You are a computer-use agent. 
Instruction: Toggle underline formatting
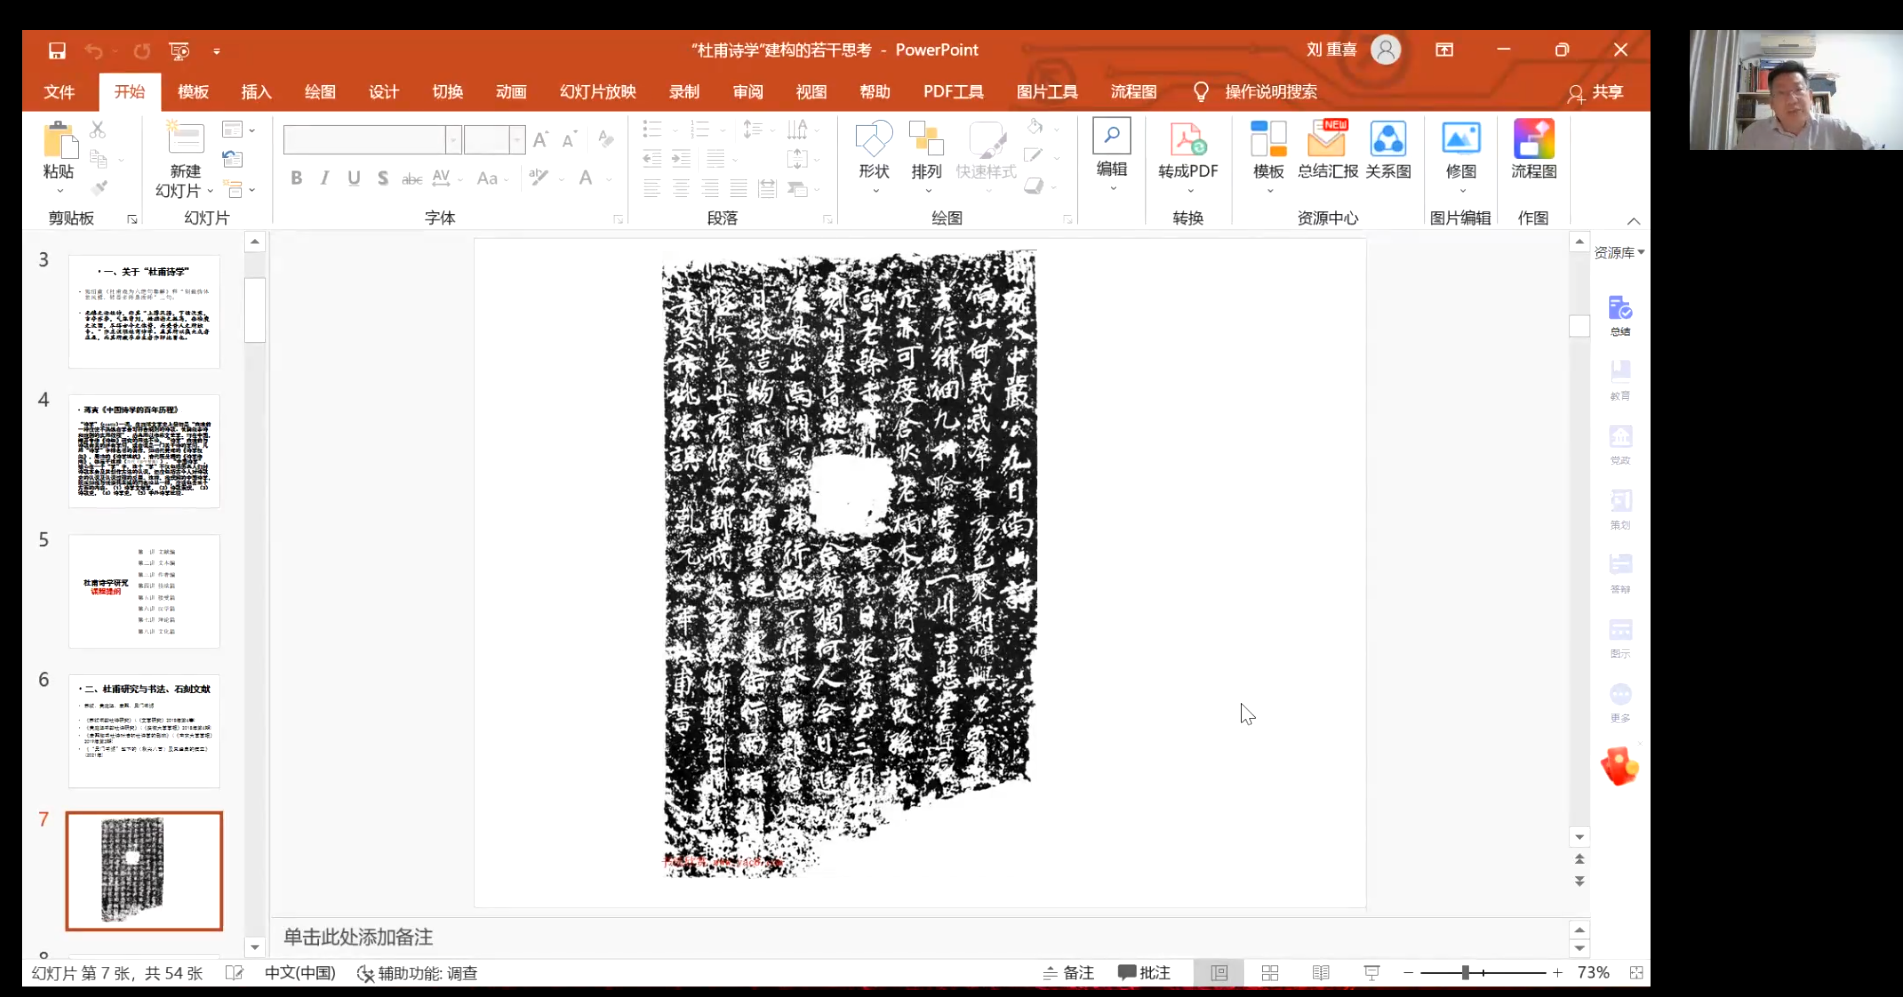[353, 178]
